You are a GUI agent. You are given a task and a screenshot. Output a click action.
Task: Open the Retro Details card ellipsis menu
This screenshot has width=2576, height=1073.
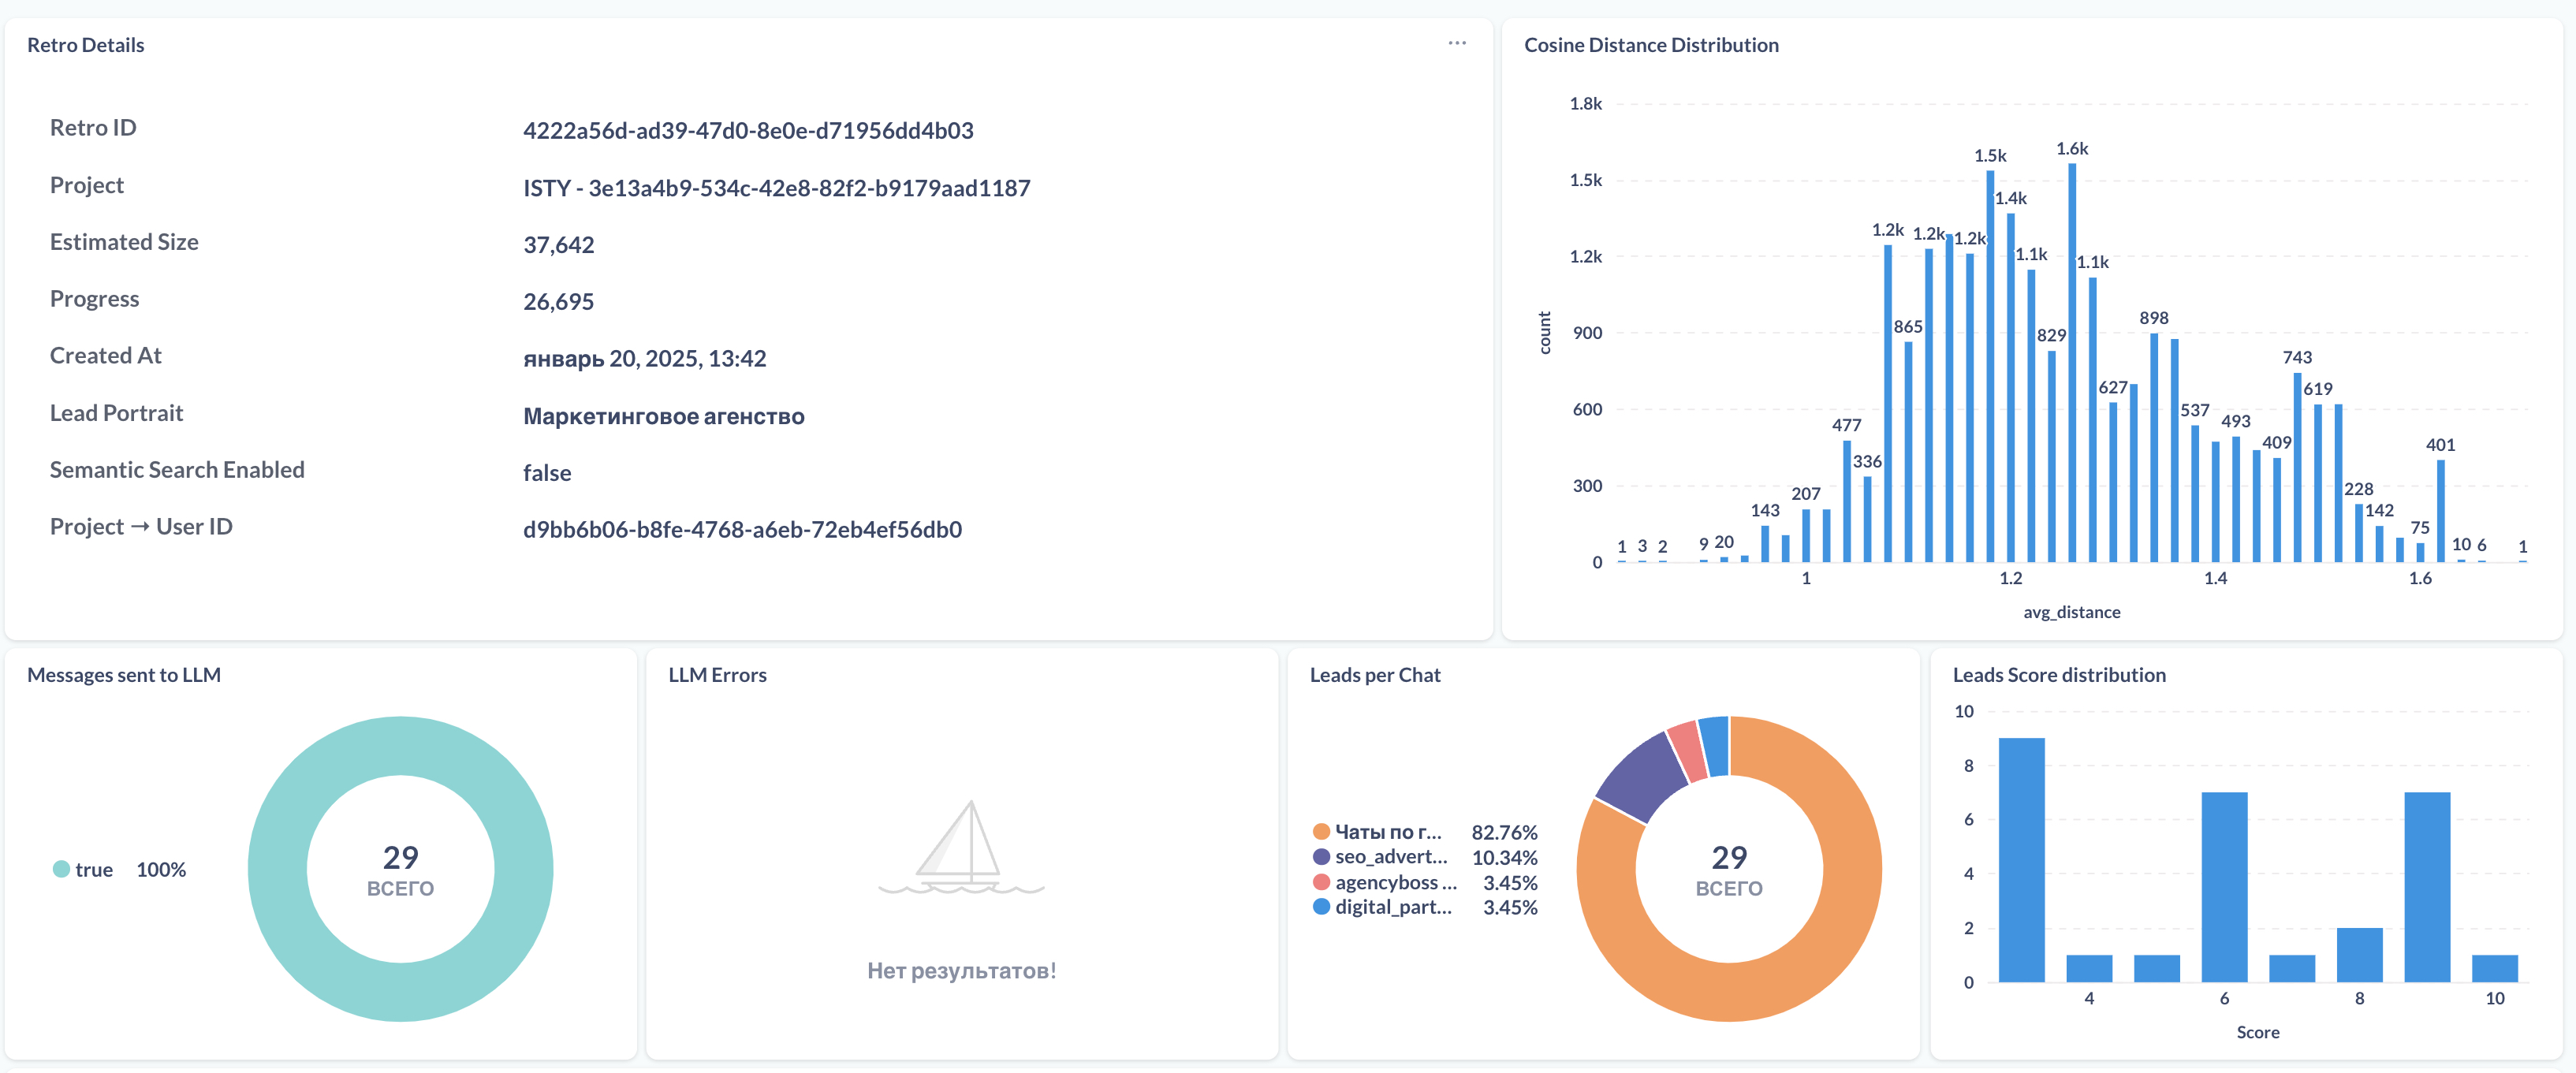pyautogui.click(x=1457, y=44)
